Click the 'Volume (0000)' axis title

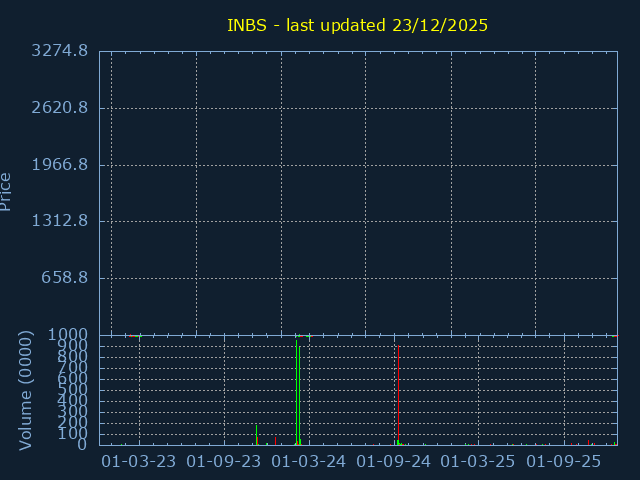click(x=25, y=391)
